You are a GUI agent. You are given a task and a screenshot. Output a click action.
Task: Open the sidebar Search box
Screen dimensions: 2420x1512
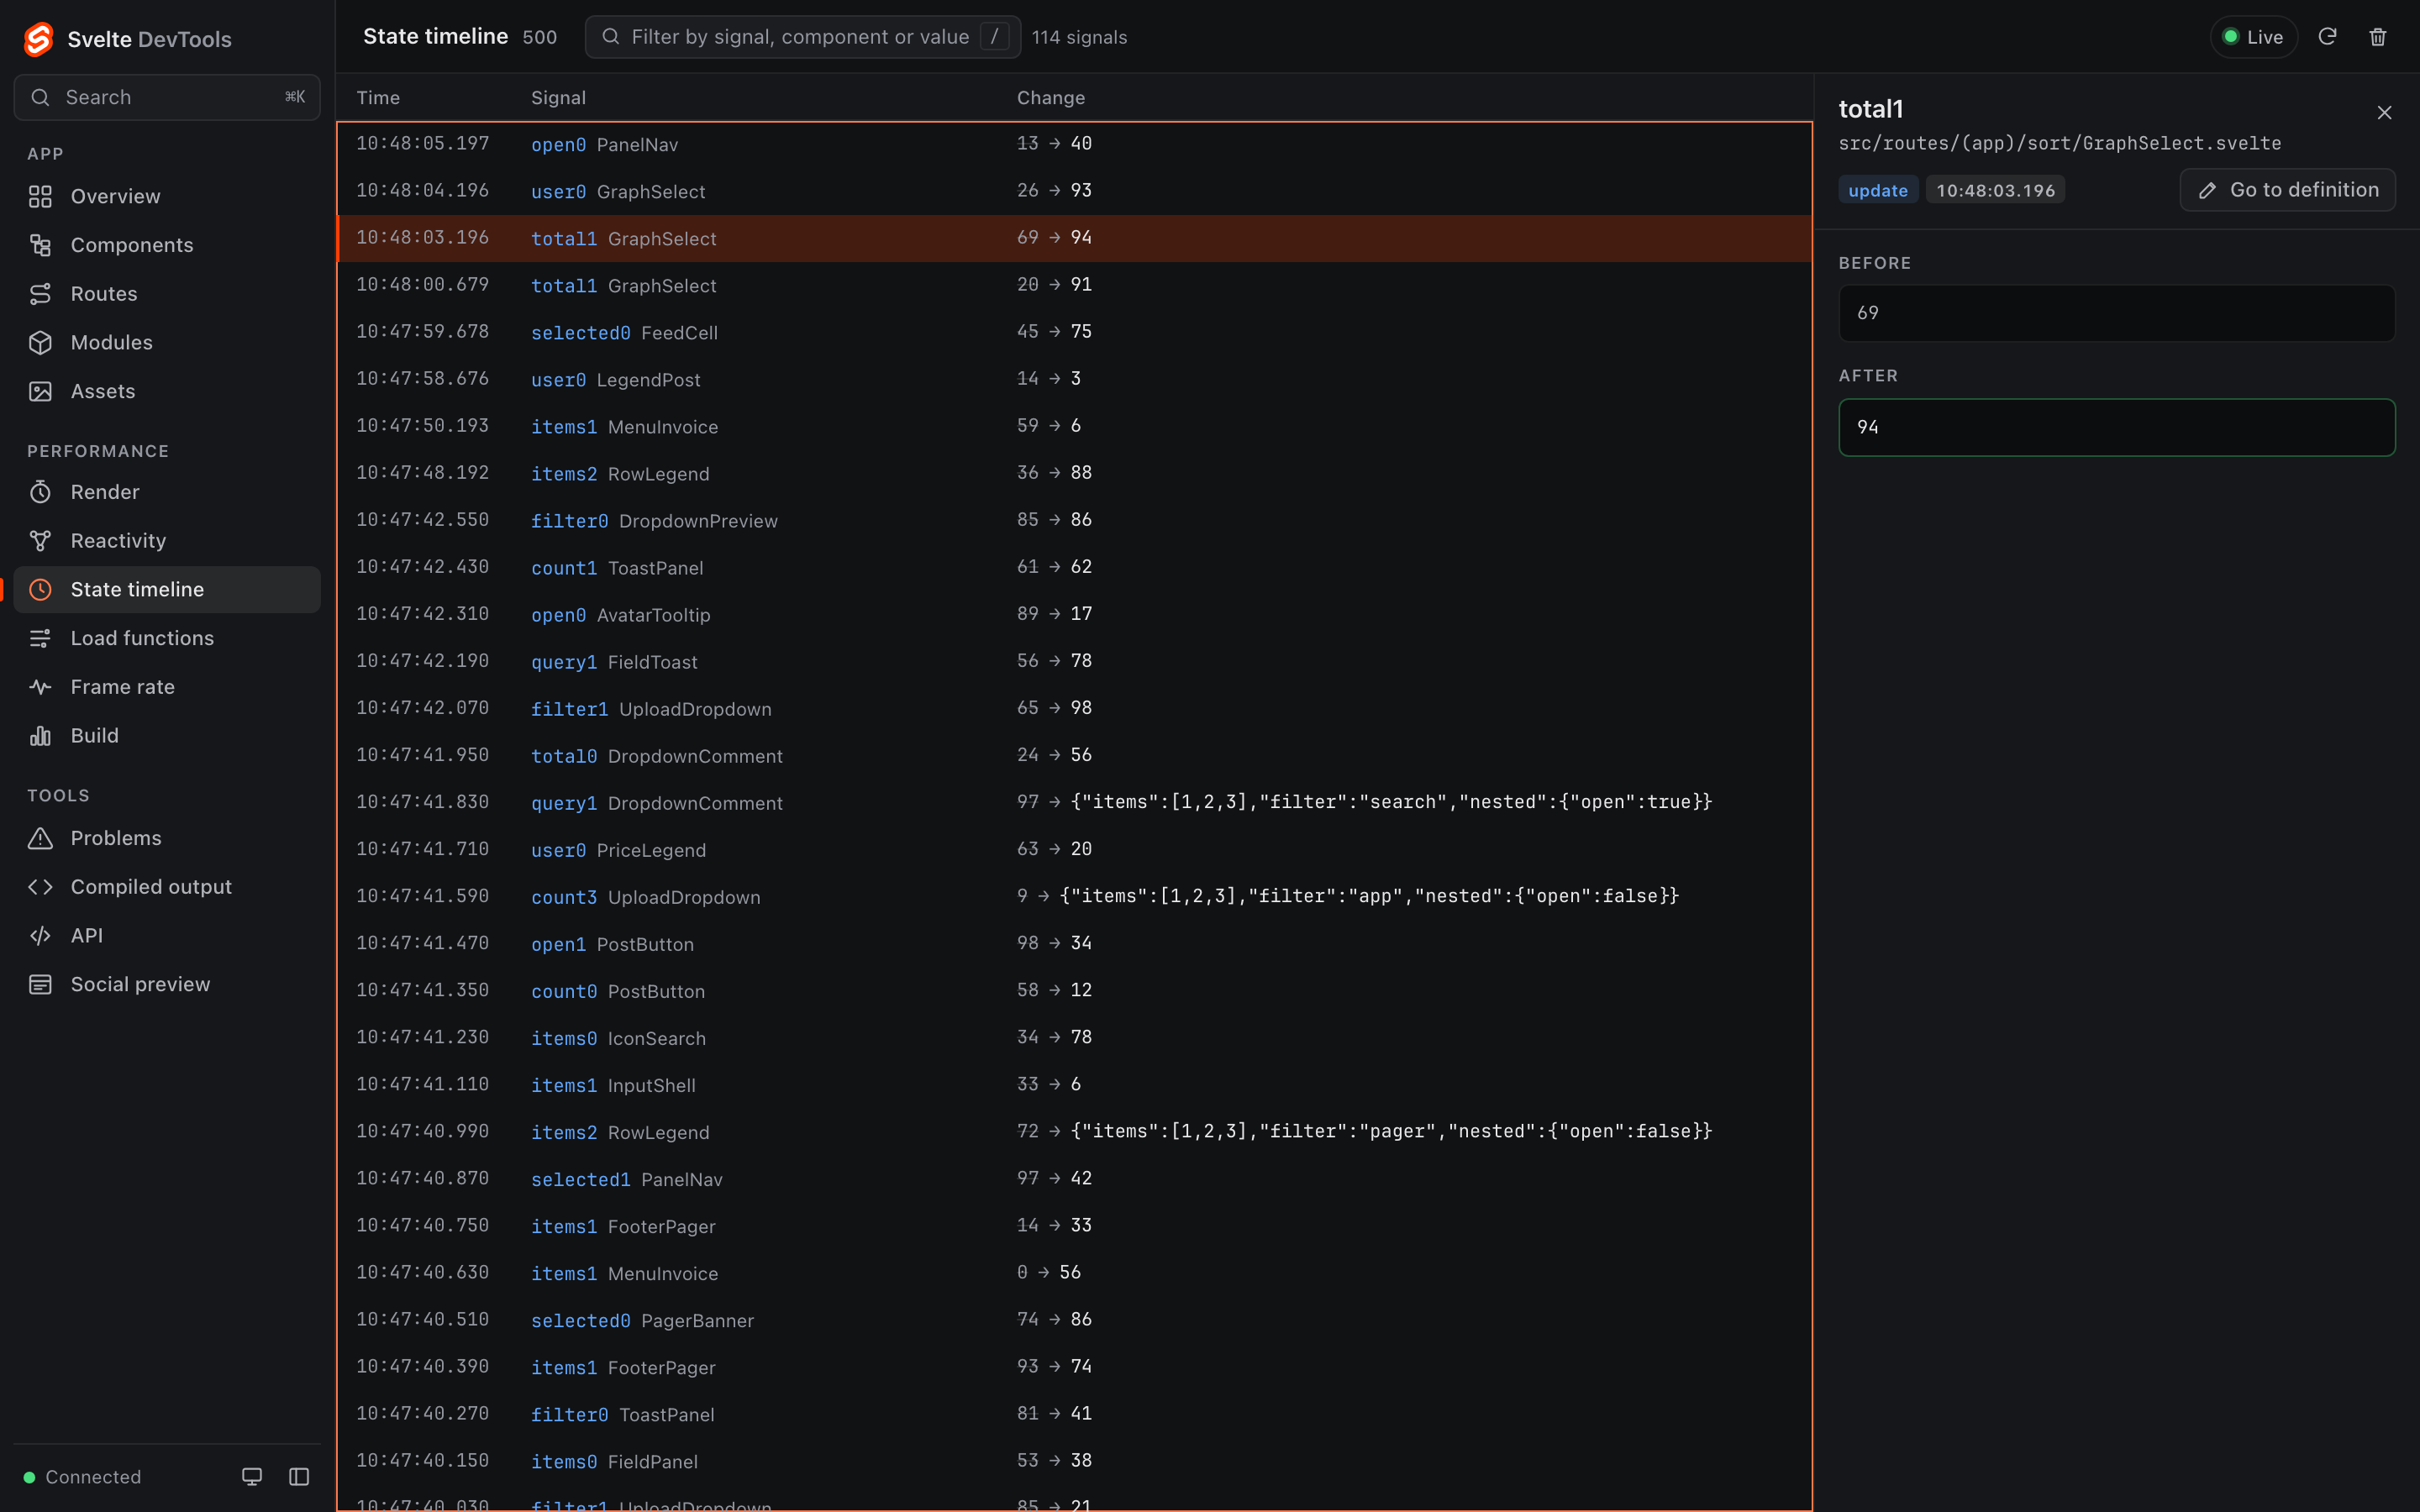[x=167, y=97]
